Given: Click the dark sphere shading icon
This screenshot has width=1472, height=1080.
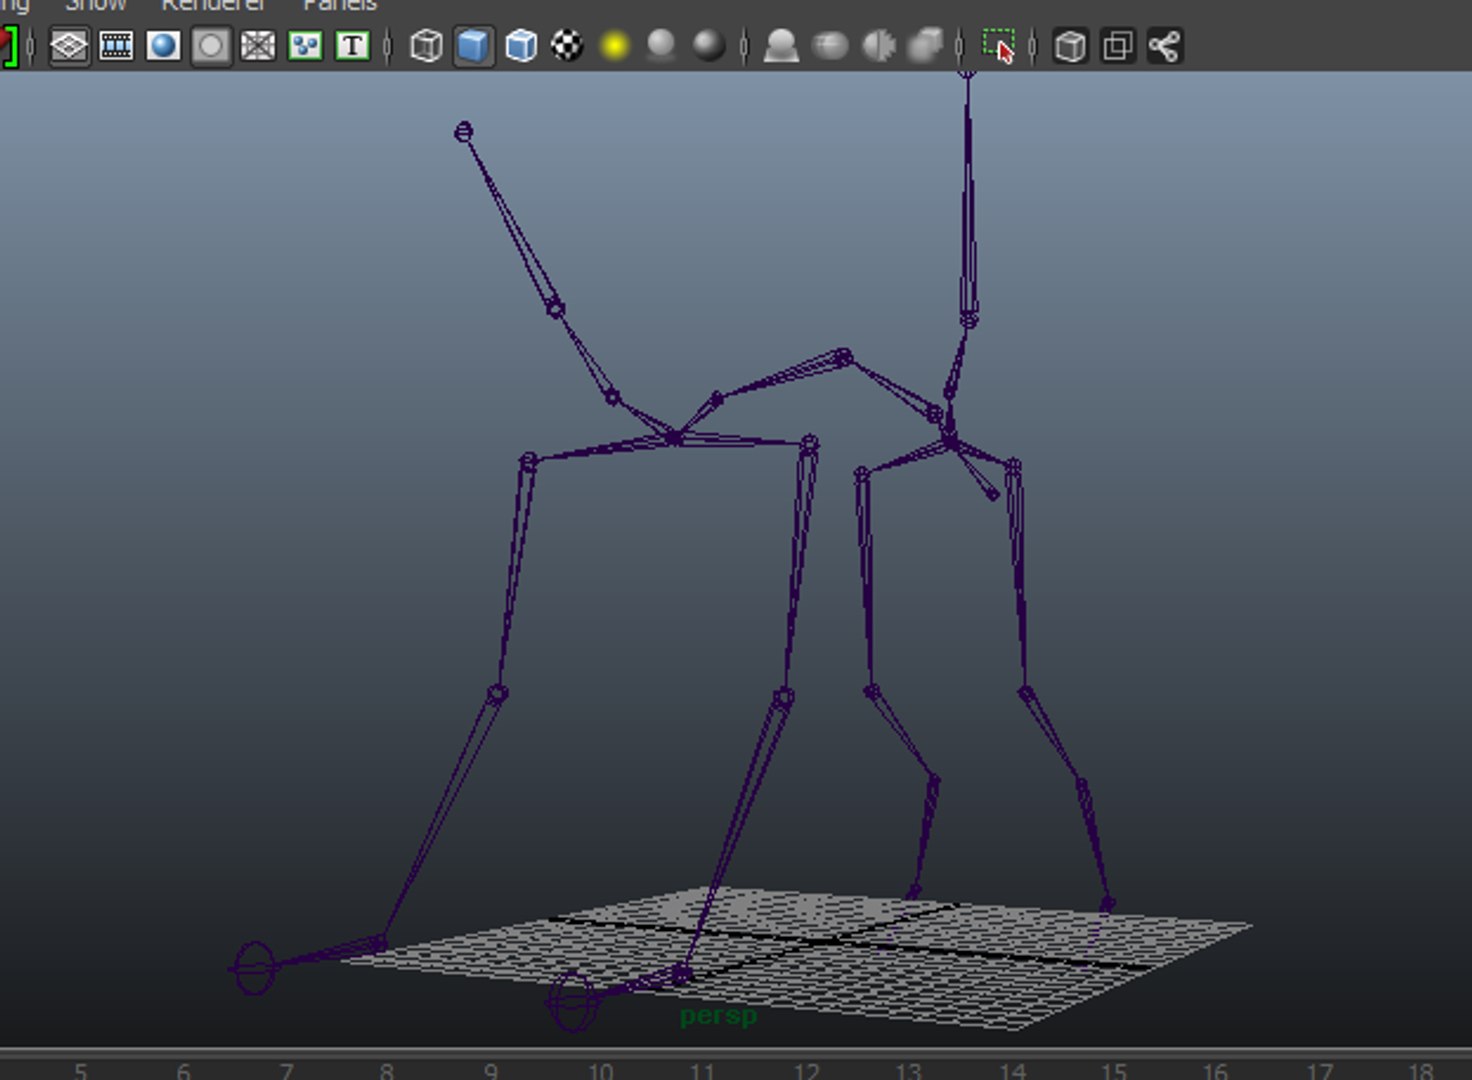Looking at the screenshot, I should click(x=709, y=46).
